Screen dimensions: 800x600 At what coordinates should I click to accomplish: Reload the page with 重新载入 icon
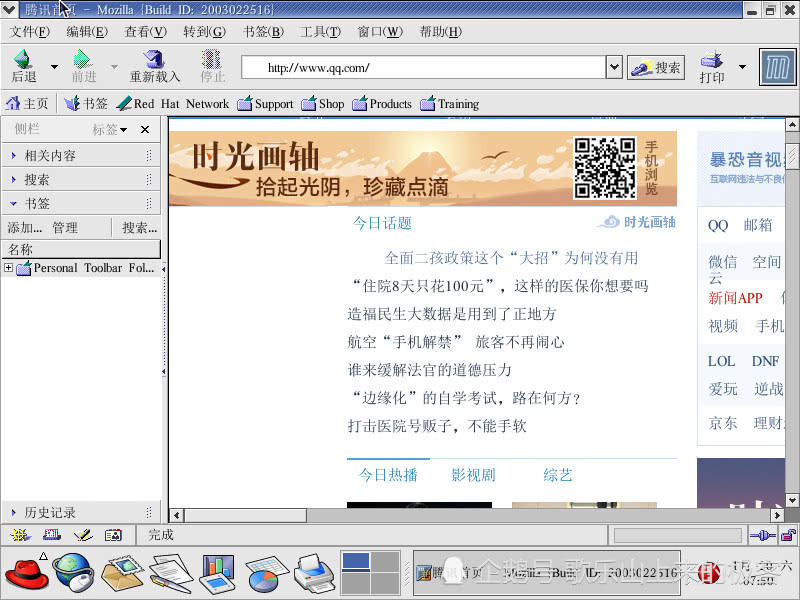[154, 59]
